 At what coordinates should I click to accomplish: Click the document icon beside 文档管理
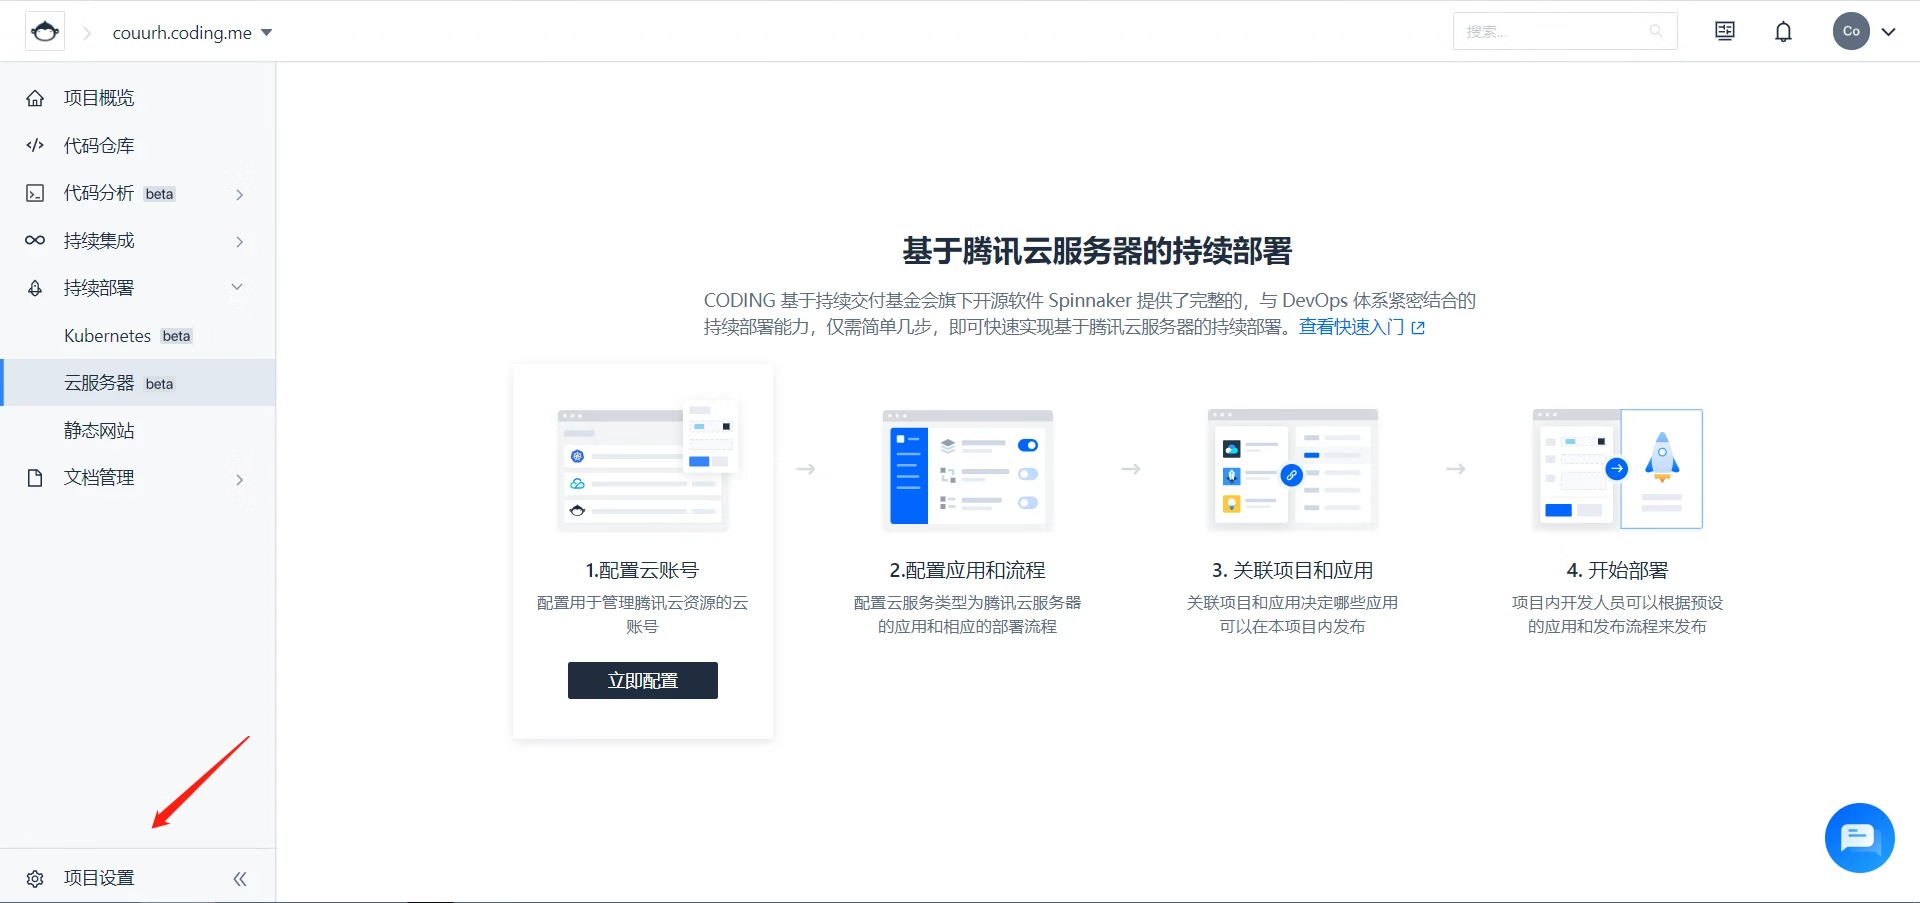(35, 478)
